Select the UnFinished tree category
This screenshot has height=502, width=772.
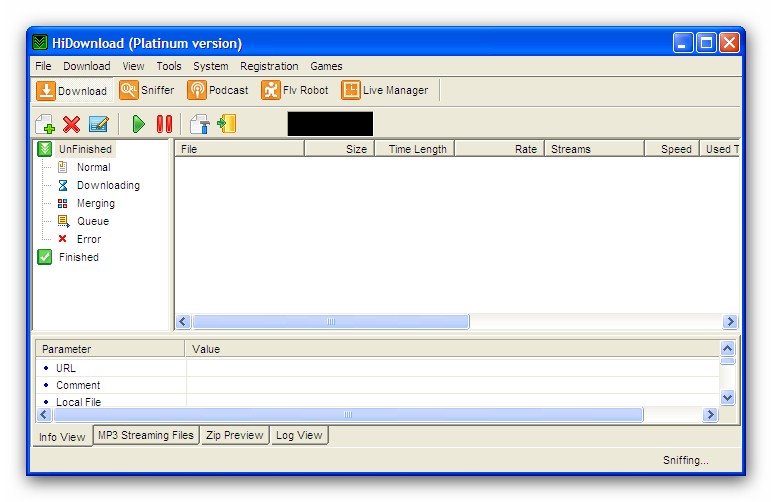85,149
